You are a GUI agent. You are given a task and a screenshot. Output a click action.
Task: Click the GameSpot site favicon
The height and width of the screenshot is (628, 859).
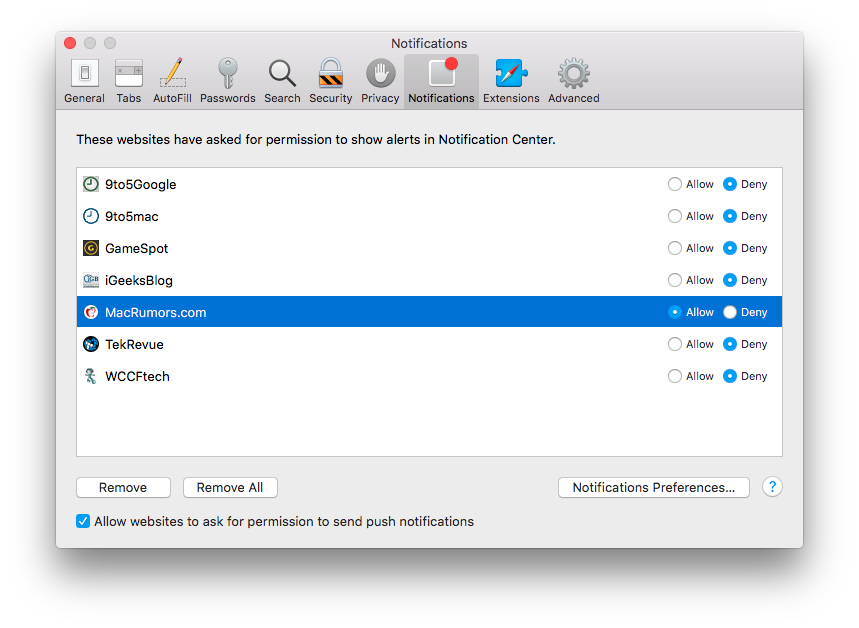(91, 248)
